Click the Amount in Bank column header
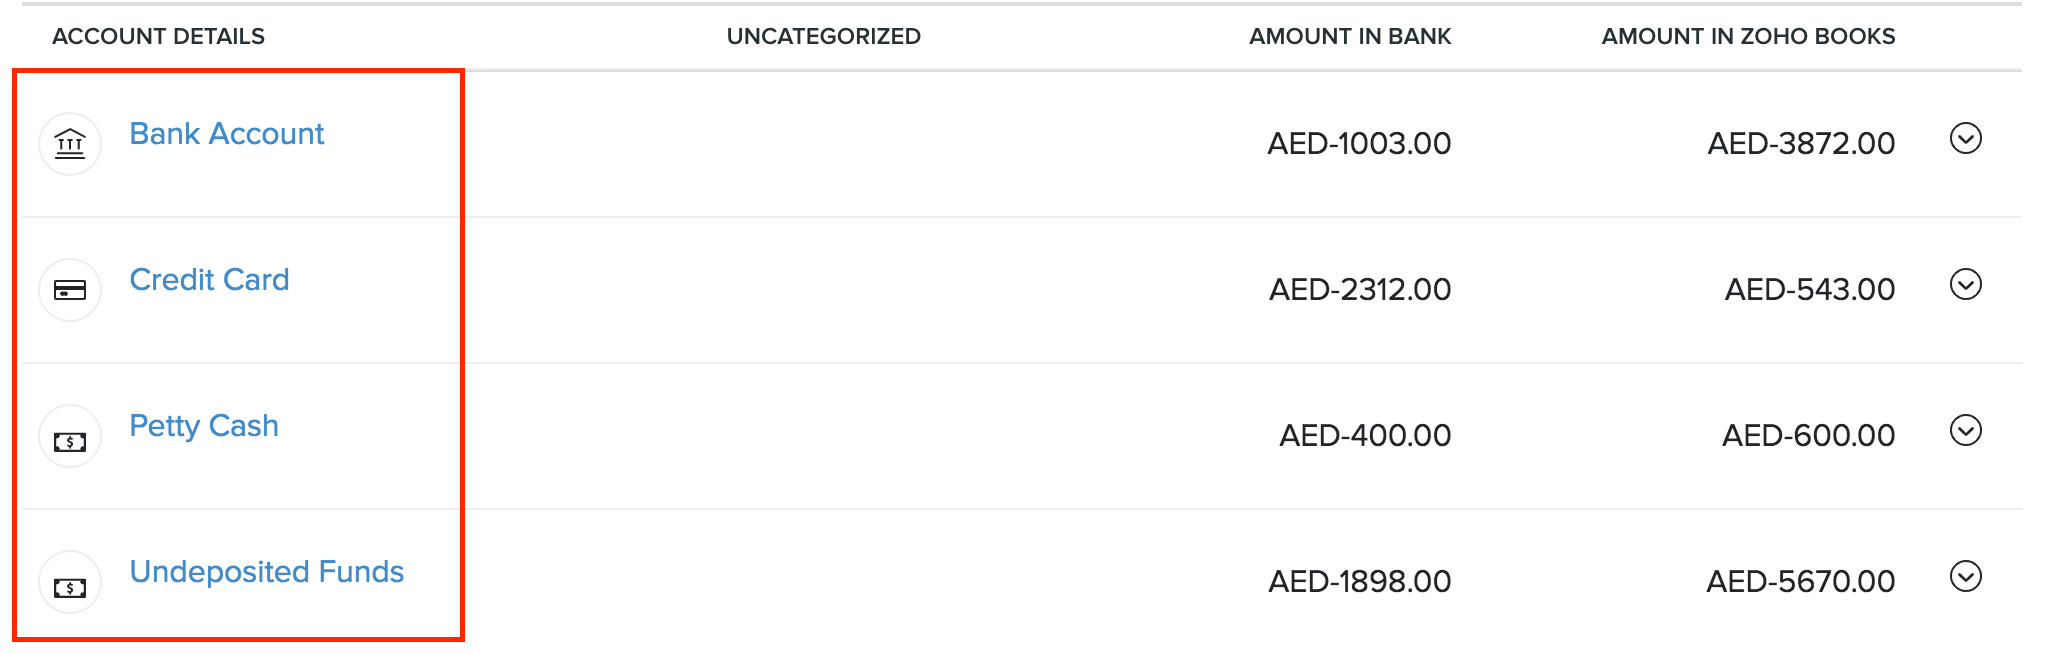This screenshot has width=2054, height=654. 1349,37
